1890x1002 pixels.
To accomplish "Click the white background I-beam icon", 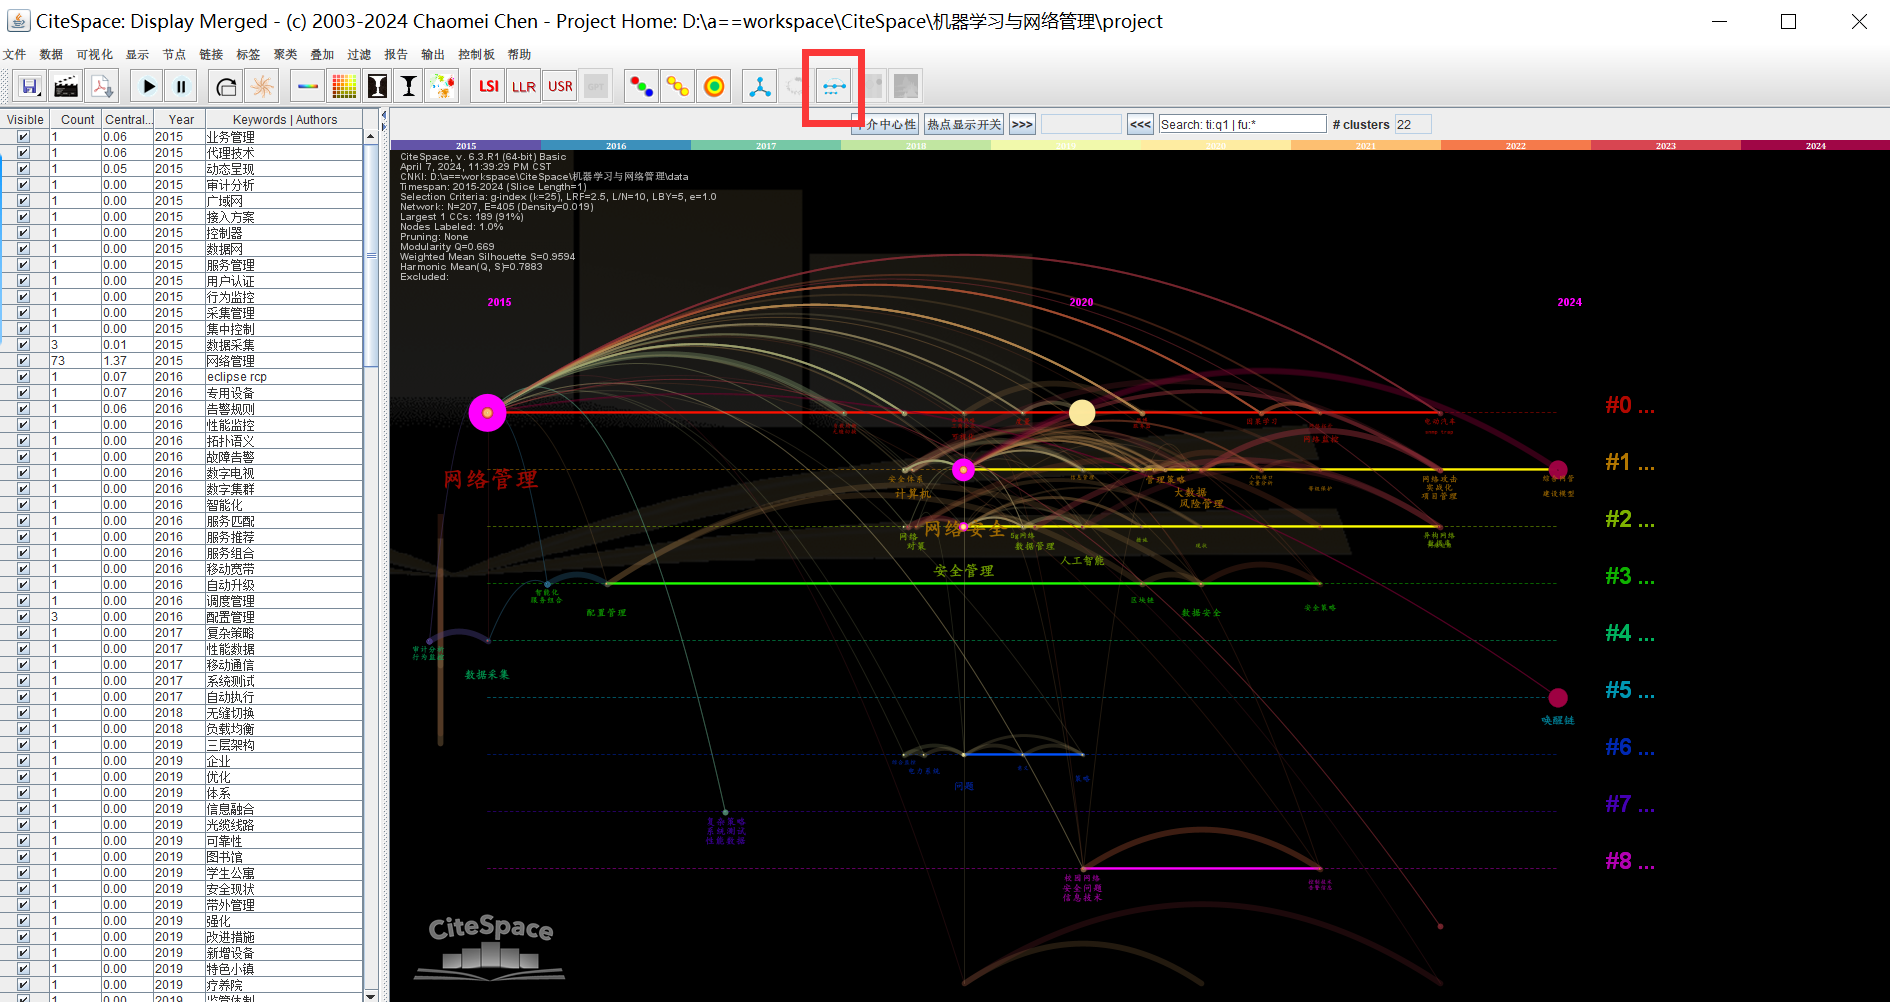I will 409,86.
